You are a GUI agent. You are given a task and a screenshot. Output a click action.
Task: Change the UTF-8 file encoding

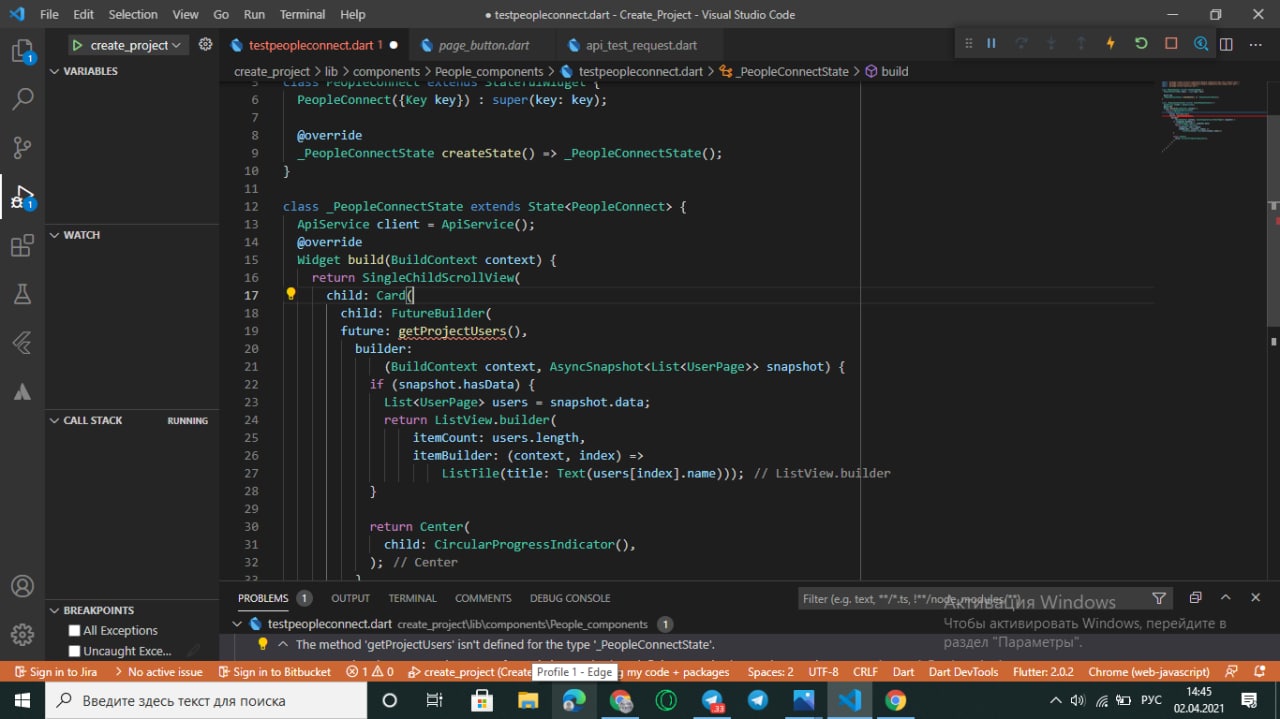point(823,672)
